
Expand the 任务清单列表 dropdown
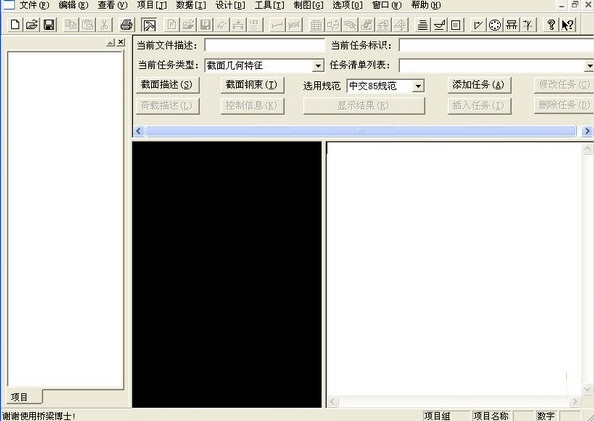589,66
